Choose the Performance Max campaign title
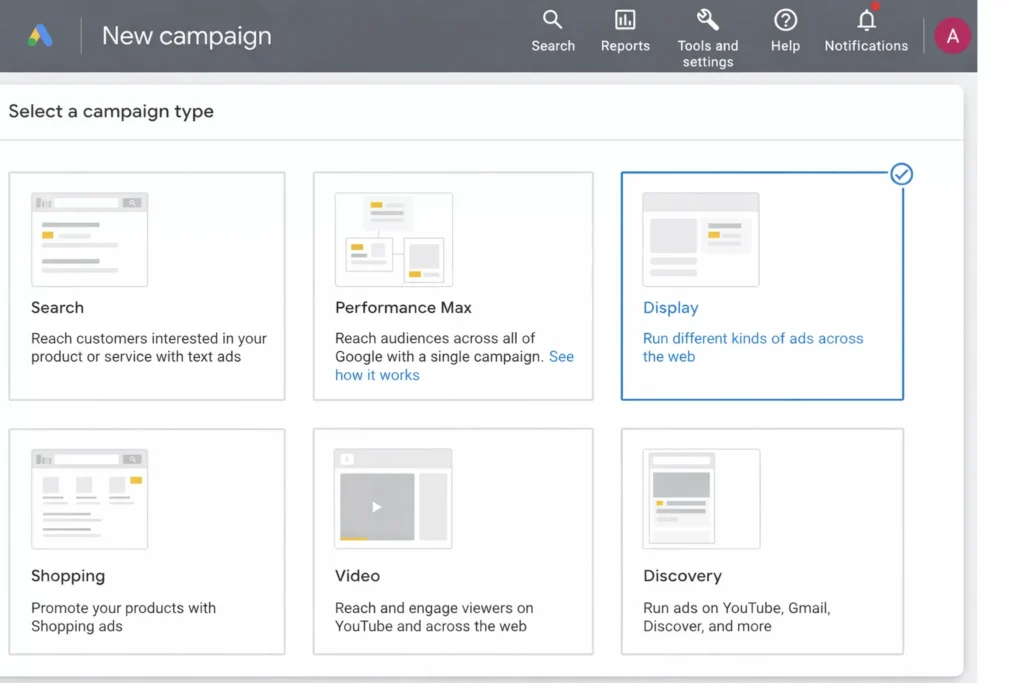Image resolution: width=1024 pixels, height=683 pixels. pos(403,308)
